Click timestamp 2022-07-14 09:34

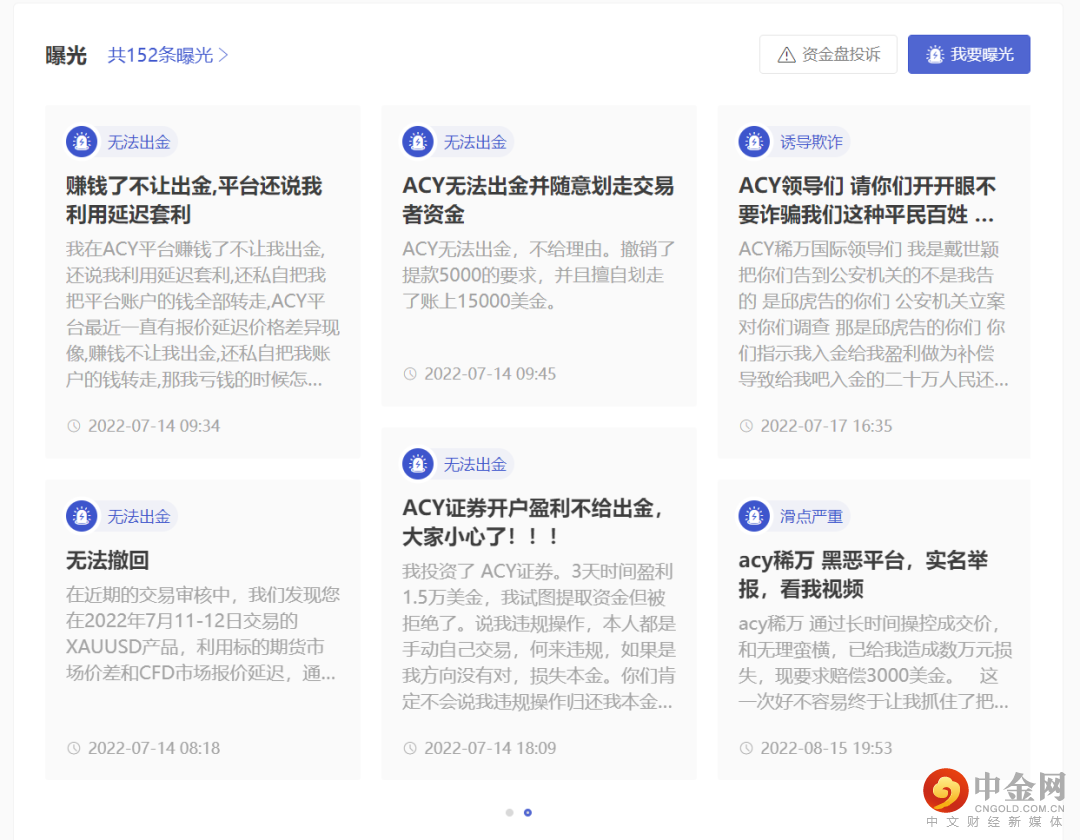(154, 426)
